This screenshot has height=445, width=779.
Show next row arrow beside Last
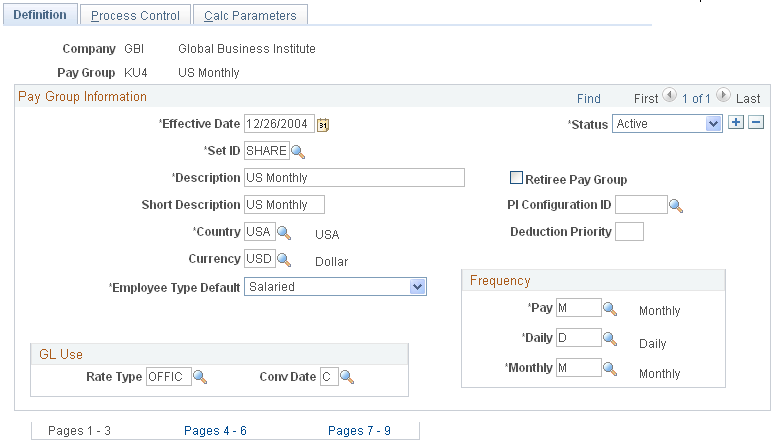pyautogui.click(x=723, y=94)
